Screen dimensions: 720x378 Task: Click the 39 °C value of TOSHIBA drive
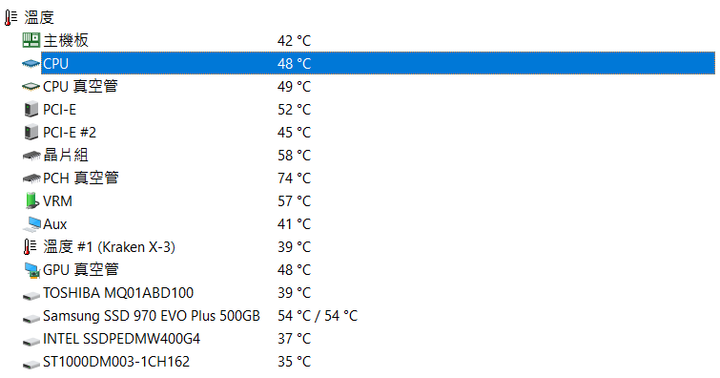coord(294,293)
